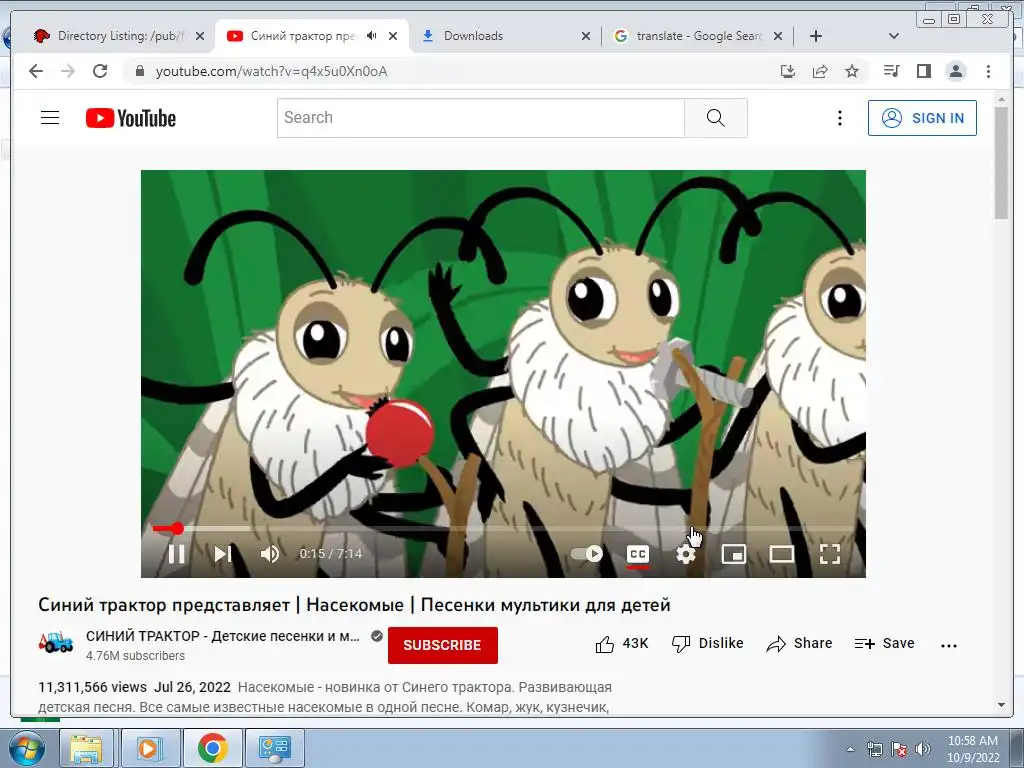Launch Windows Media Player from taskbar

coord(148,748)
